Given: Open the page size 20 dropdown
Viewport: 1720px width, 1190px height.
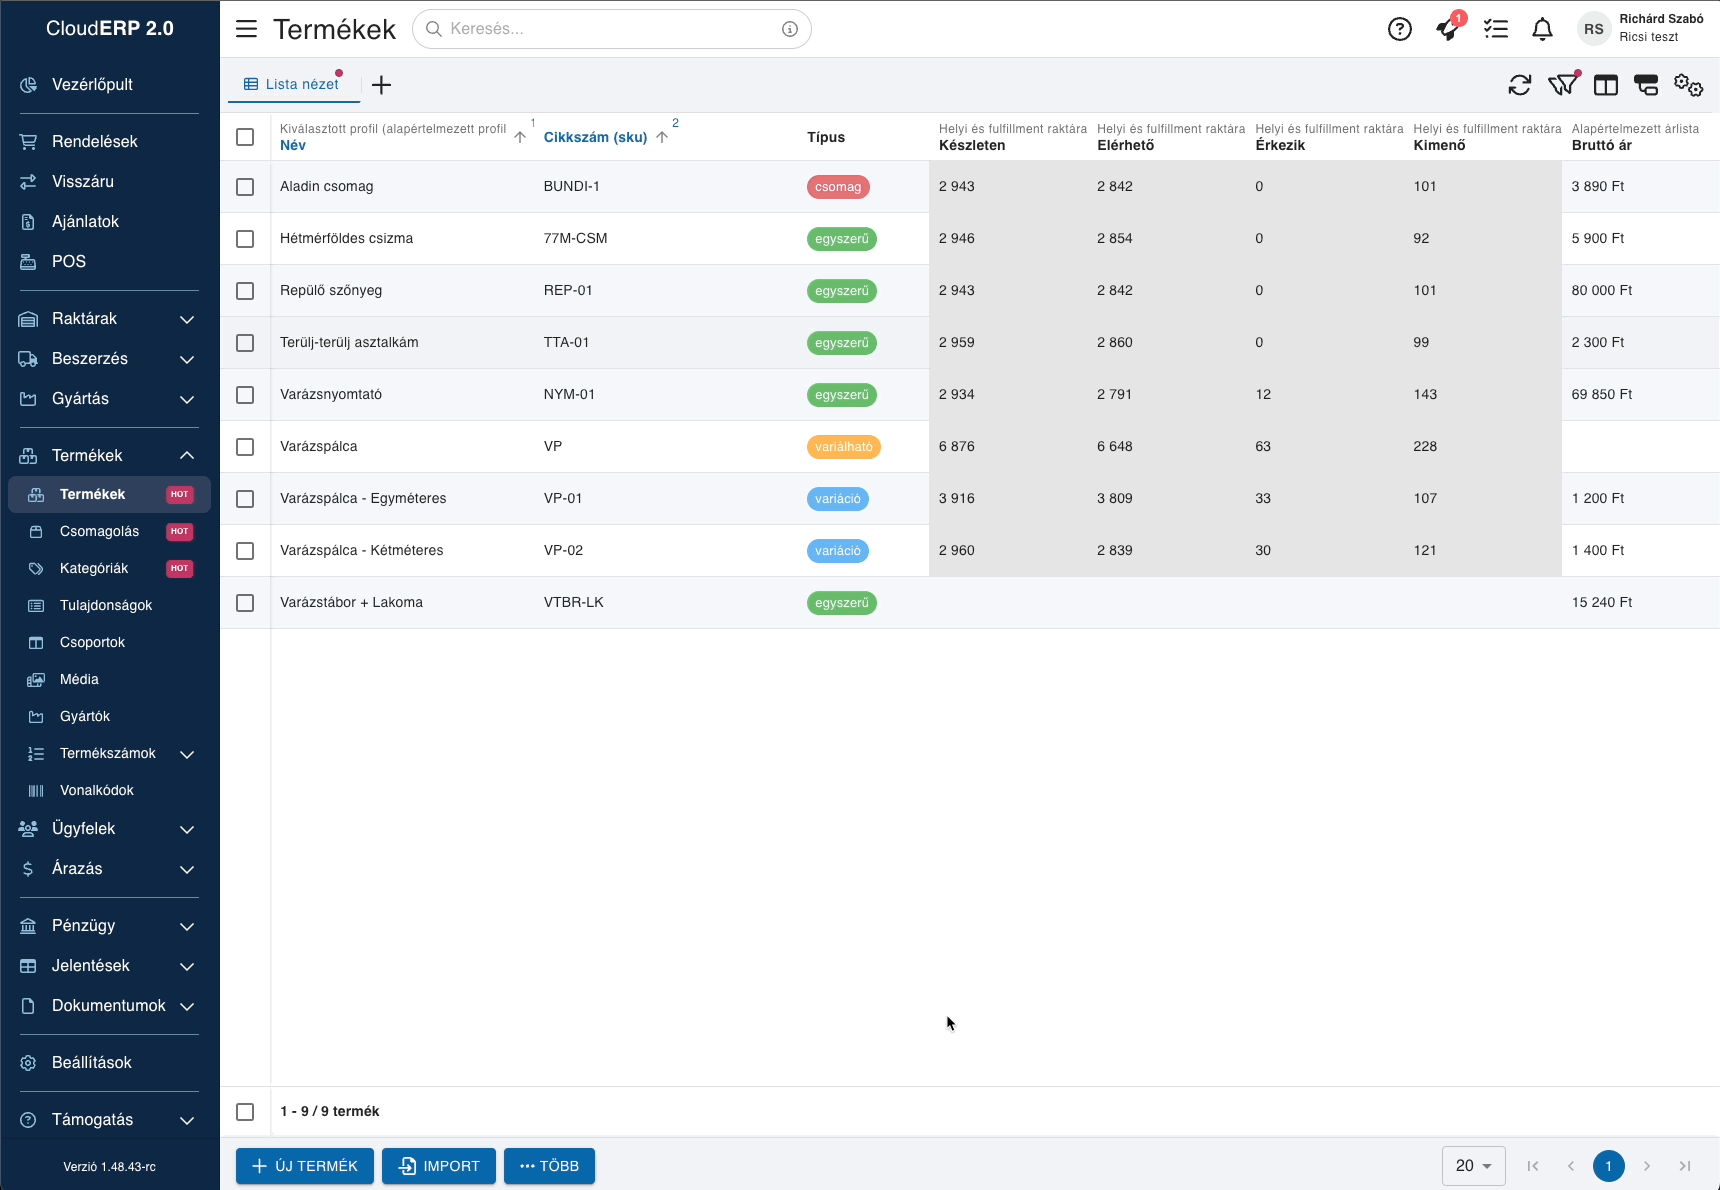Looking at the screenshot, I should (x=1474, y=1166).
